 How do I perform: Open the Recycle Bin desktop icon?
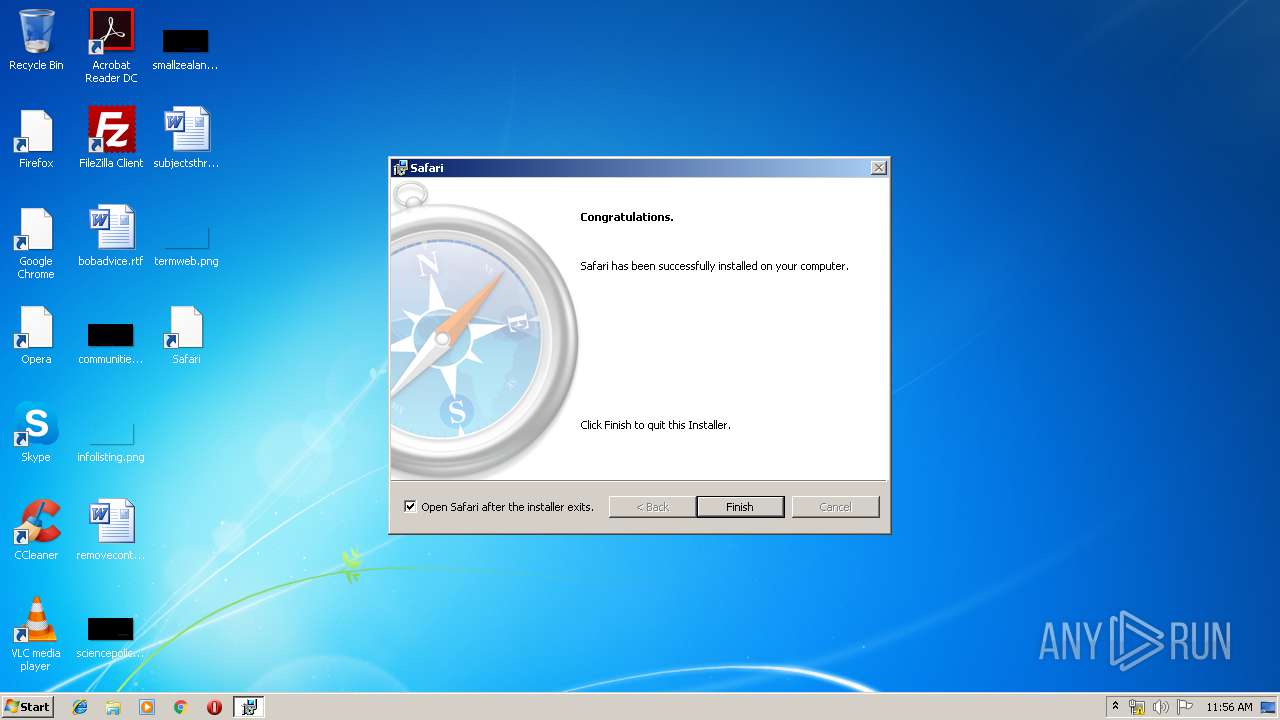click(36, 40)
